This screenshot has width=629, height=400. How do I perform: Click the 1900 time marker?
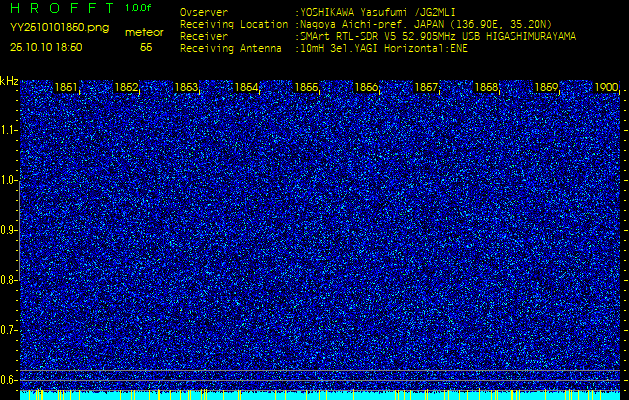(606, 87)
